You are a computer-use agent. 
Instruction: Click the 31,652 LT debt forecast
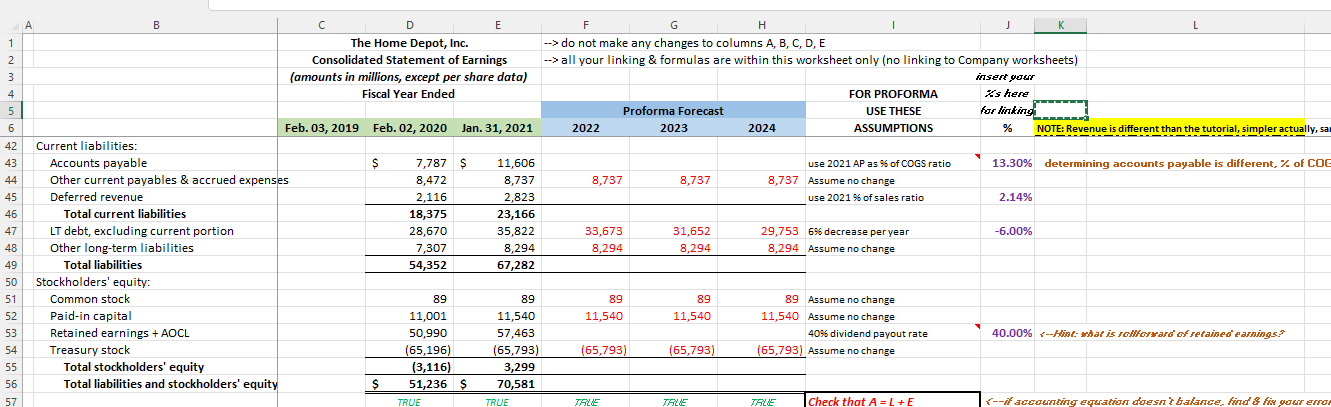point(692,230)
